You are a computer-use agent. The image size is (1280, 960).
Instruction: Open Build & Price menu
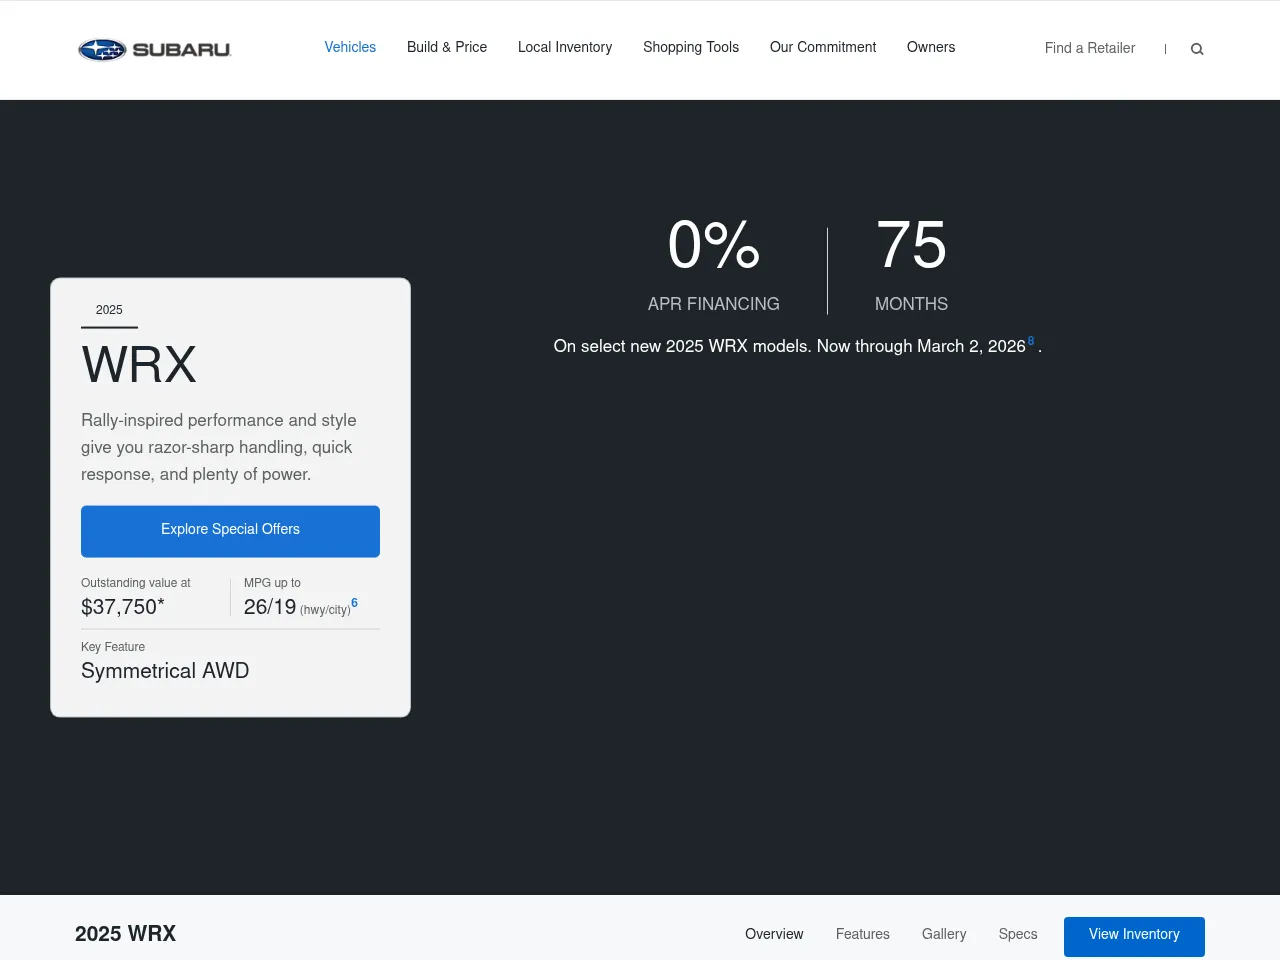(447, 47)
